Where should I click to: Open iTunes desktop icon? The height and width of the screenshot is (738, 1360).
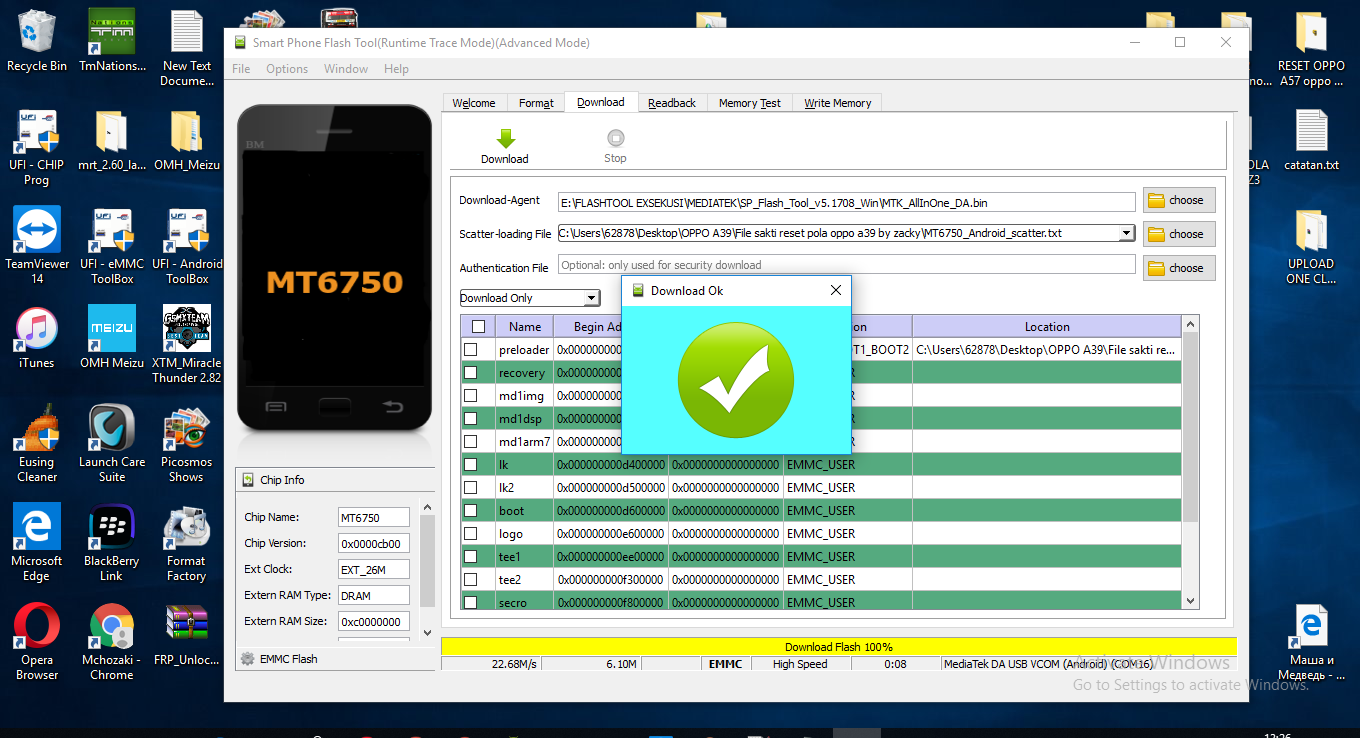pos(37,330)
